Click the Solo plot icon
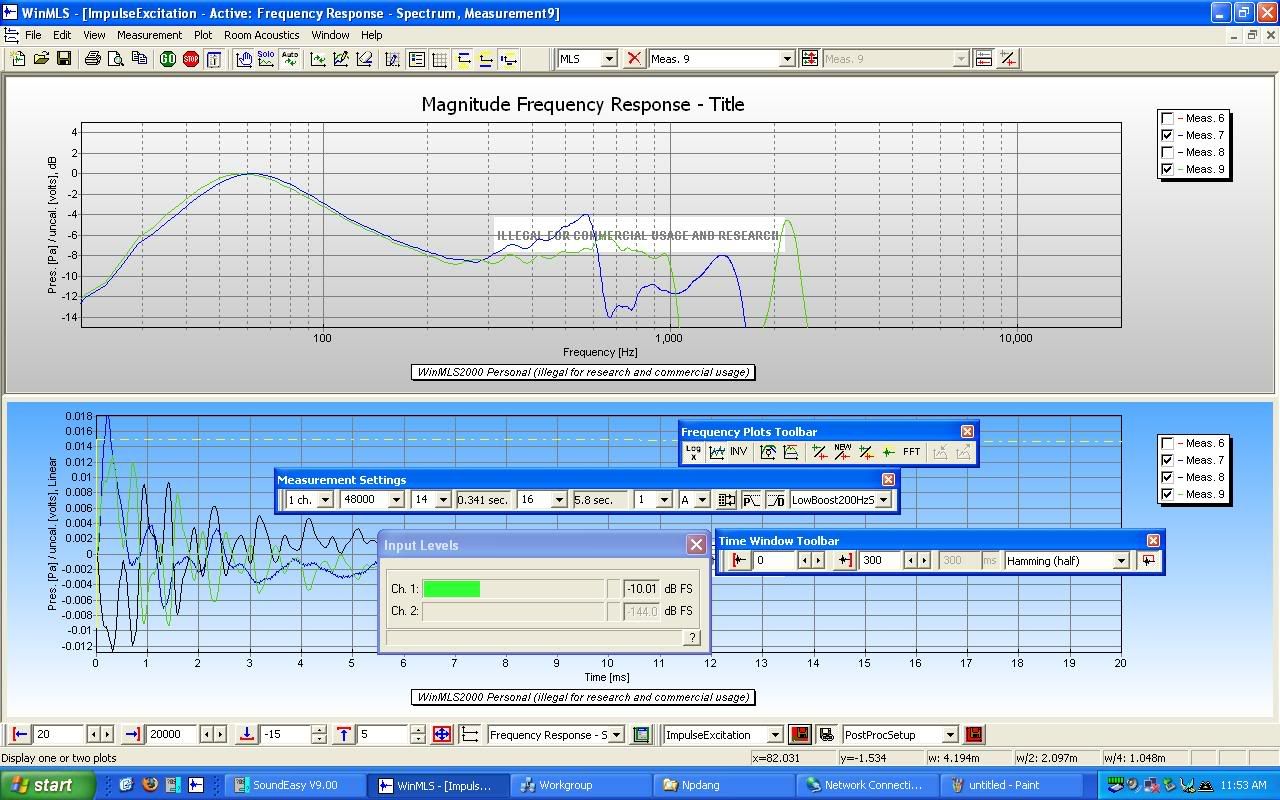 tap(266, 59)
